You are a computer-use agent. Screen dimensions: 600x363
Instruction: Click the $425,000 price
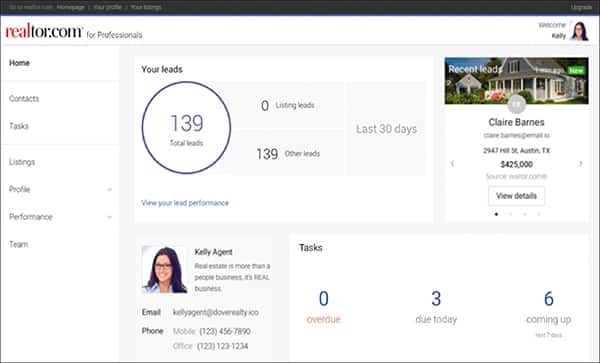coord(517,164)
